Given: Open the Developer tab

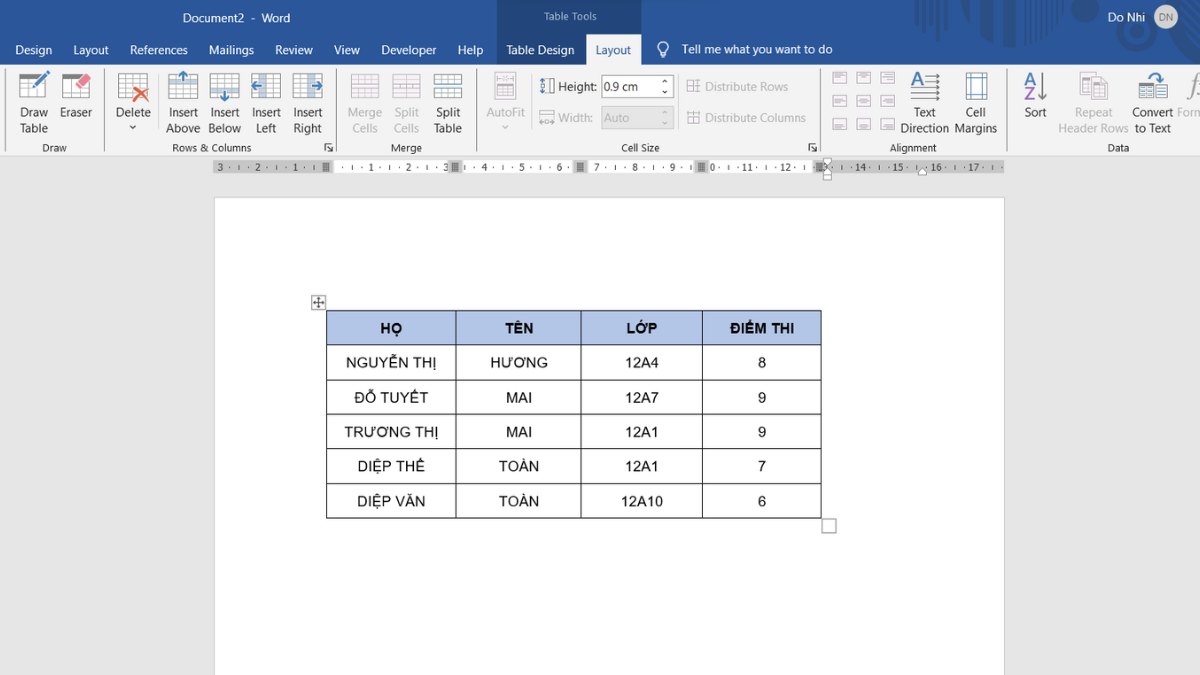Looking at the screenshot, I should (409, 50).
